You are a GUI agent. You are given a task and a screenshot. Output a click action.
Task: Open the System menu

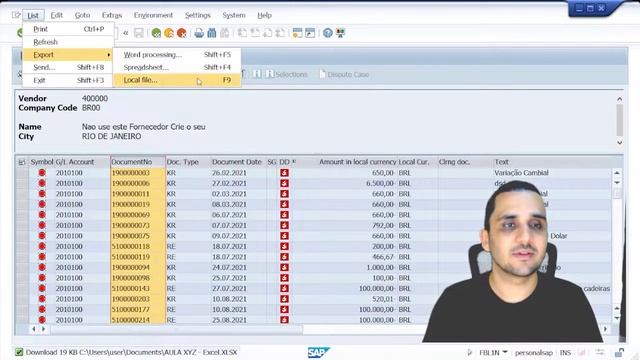click(x=234, y=16)
